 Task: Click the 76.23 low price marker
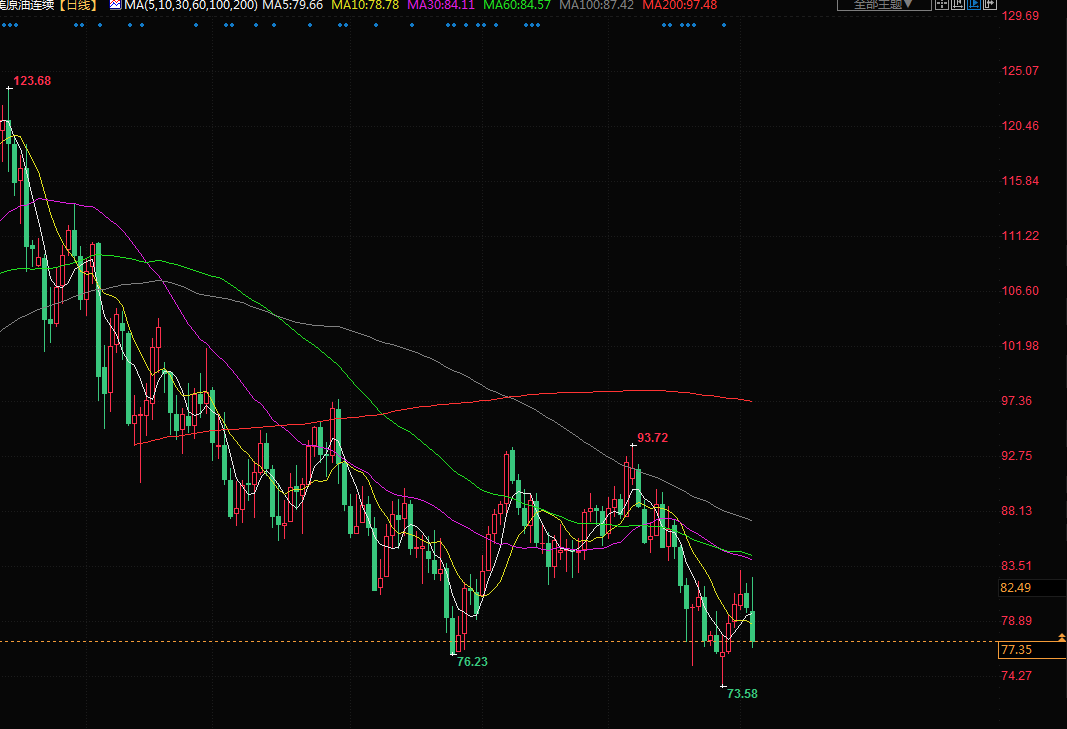click(472, 662)
